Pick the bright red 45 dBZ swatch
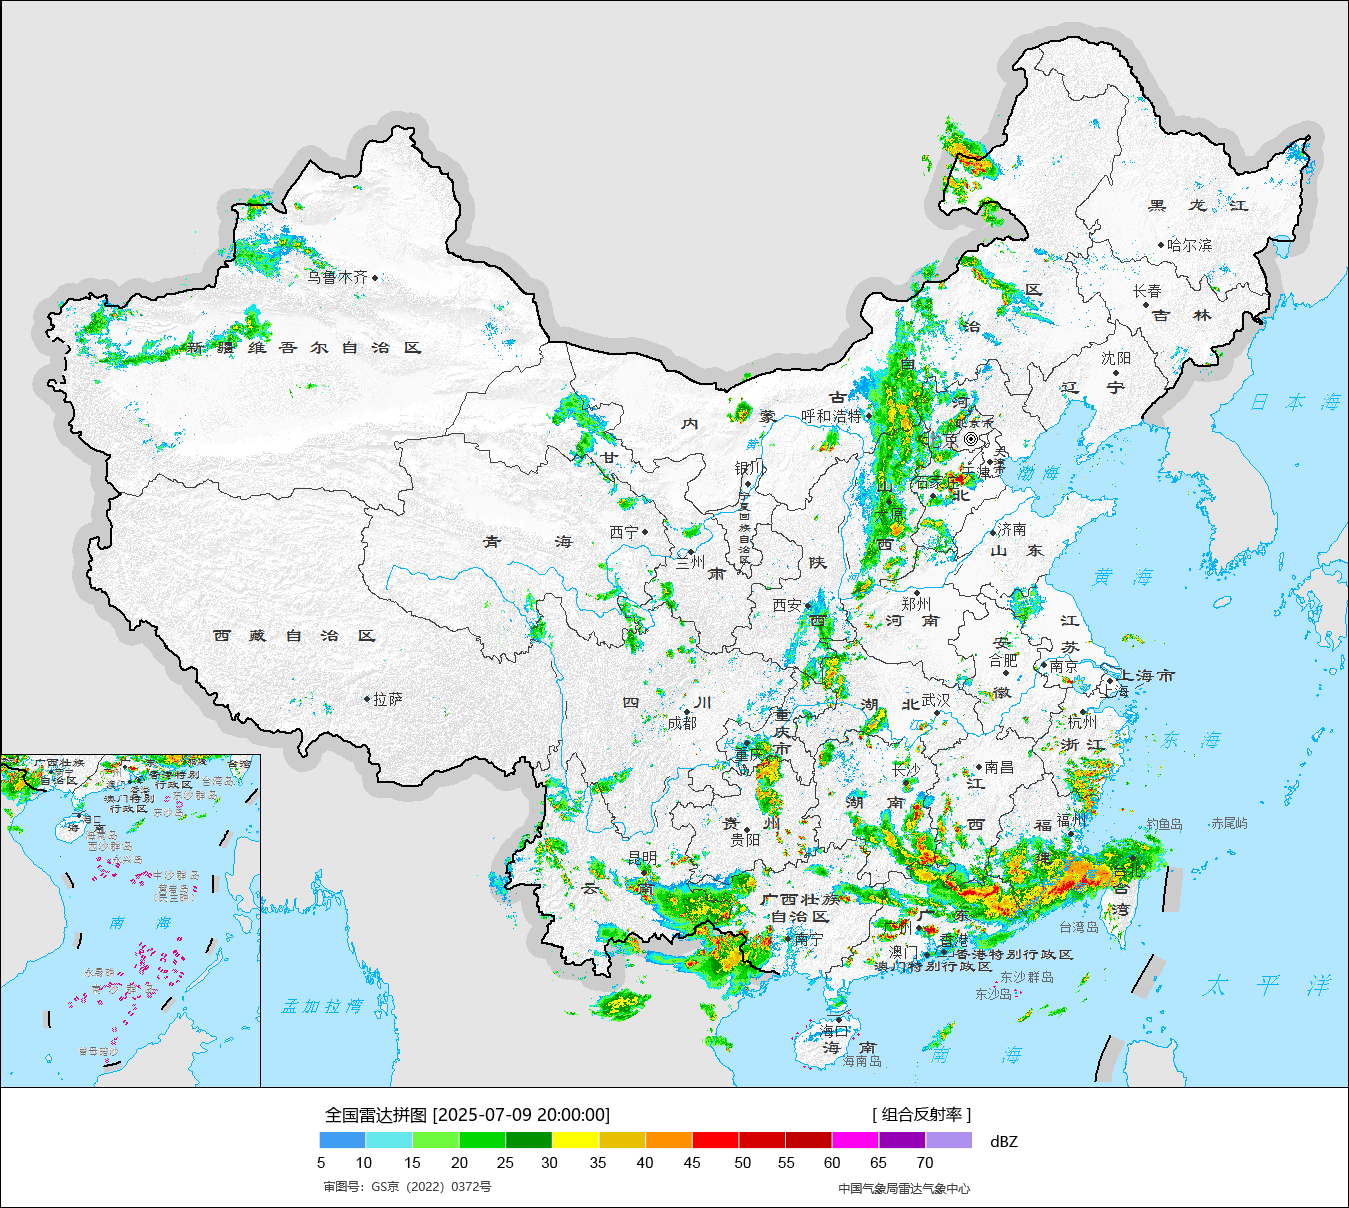 pyautogui.click(x=715, y=1140)
